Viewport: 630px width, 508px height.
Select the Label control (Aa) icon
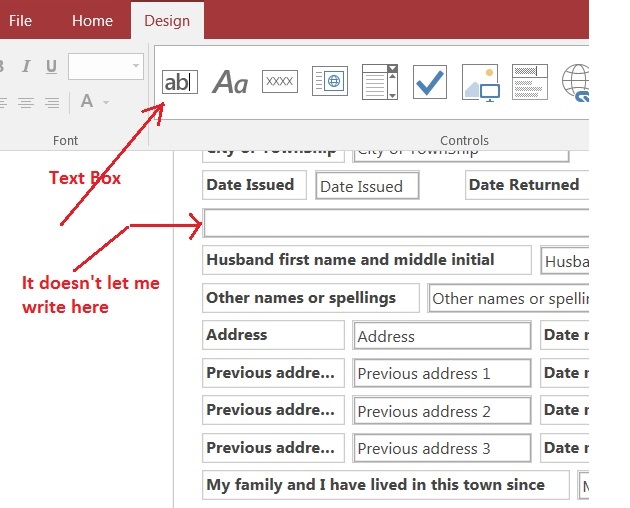(x=230, y=82)
